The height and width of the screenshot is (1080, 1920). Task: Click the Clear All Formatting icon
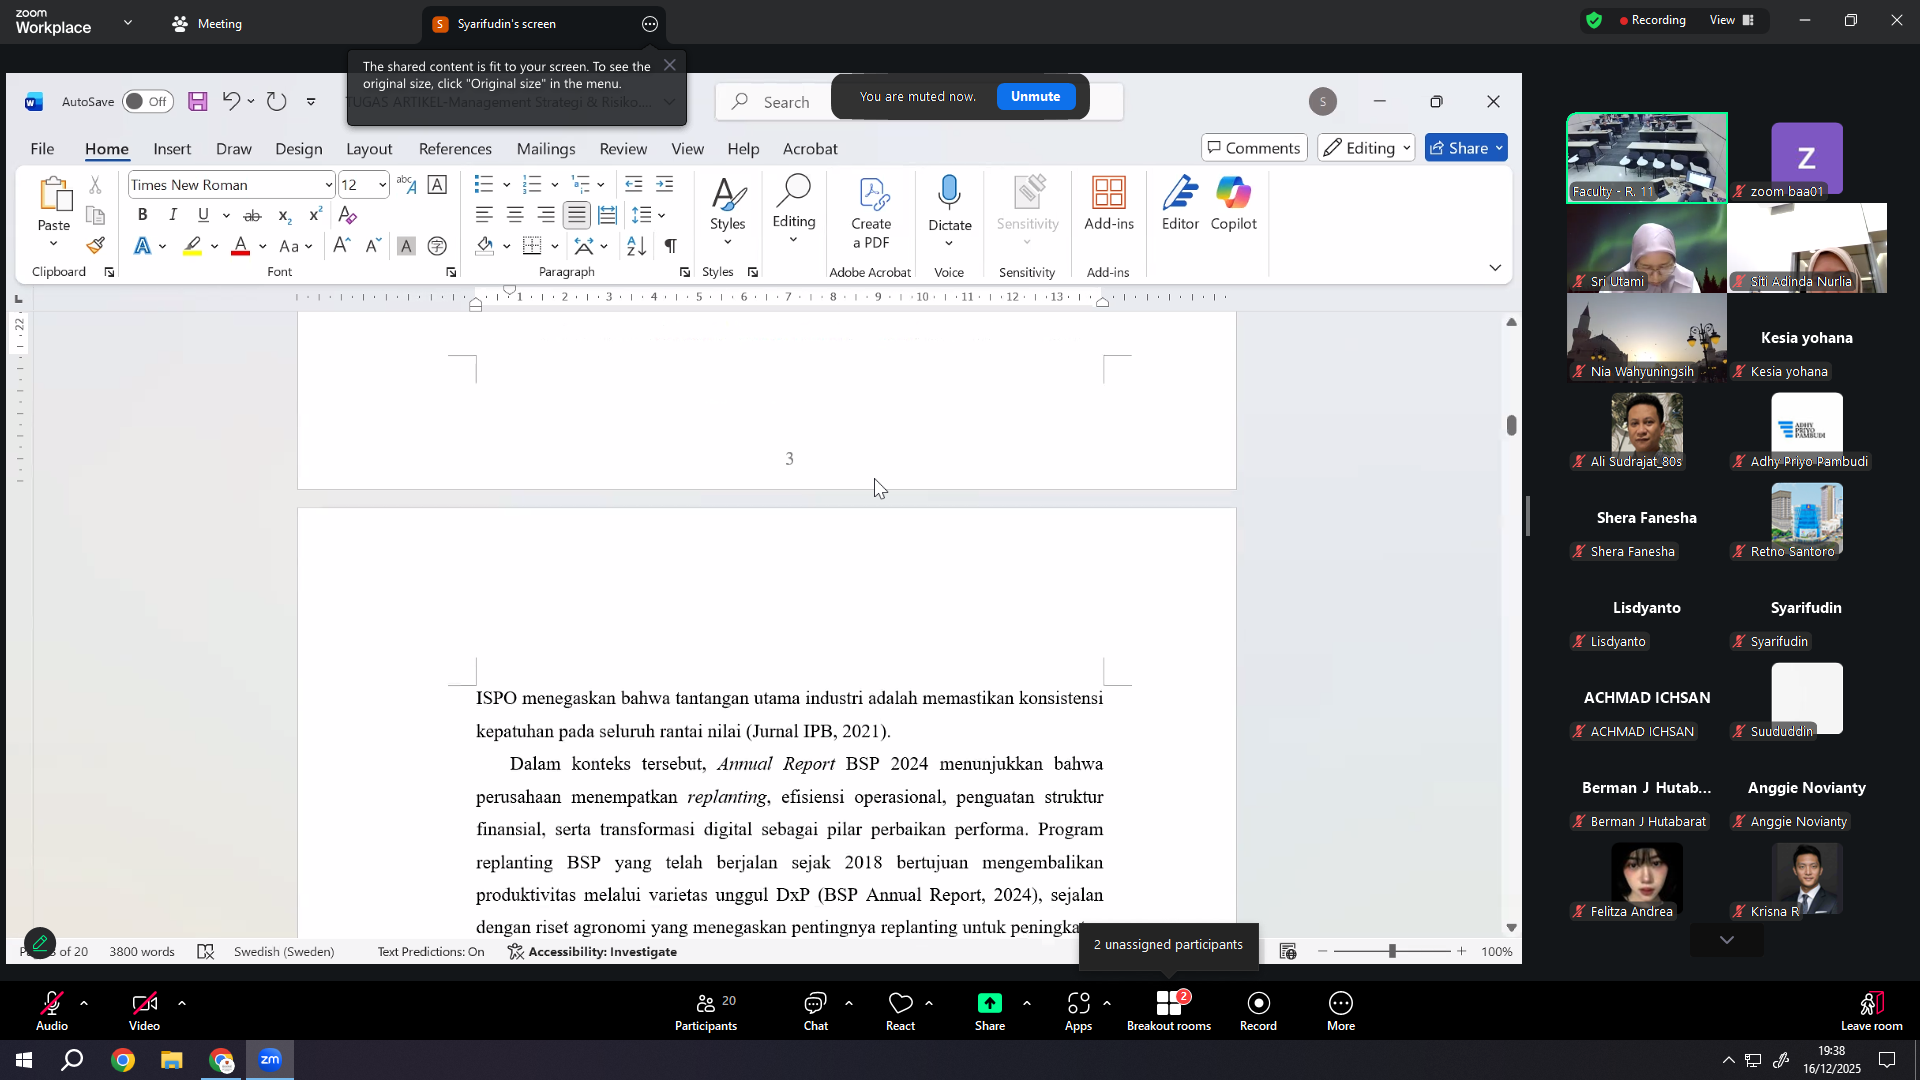pyautogui.click(x=348, y=215)
